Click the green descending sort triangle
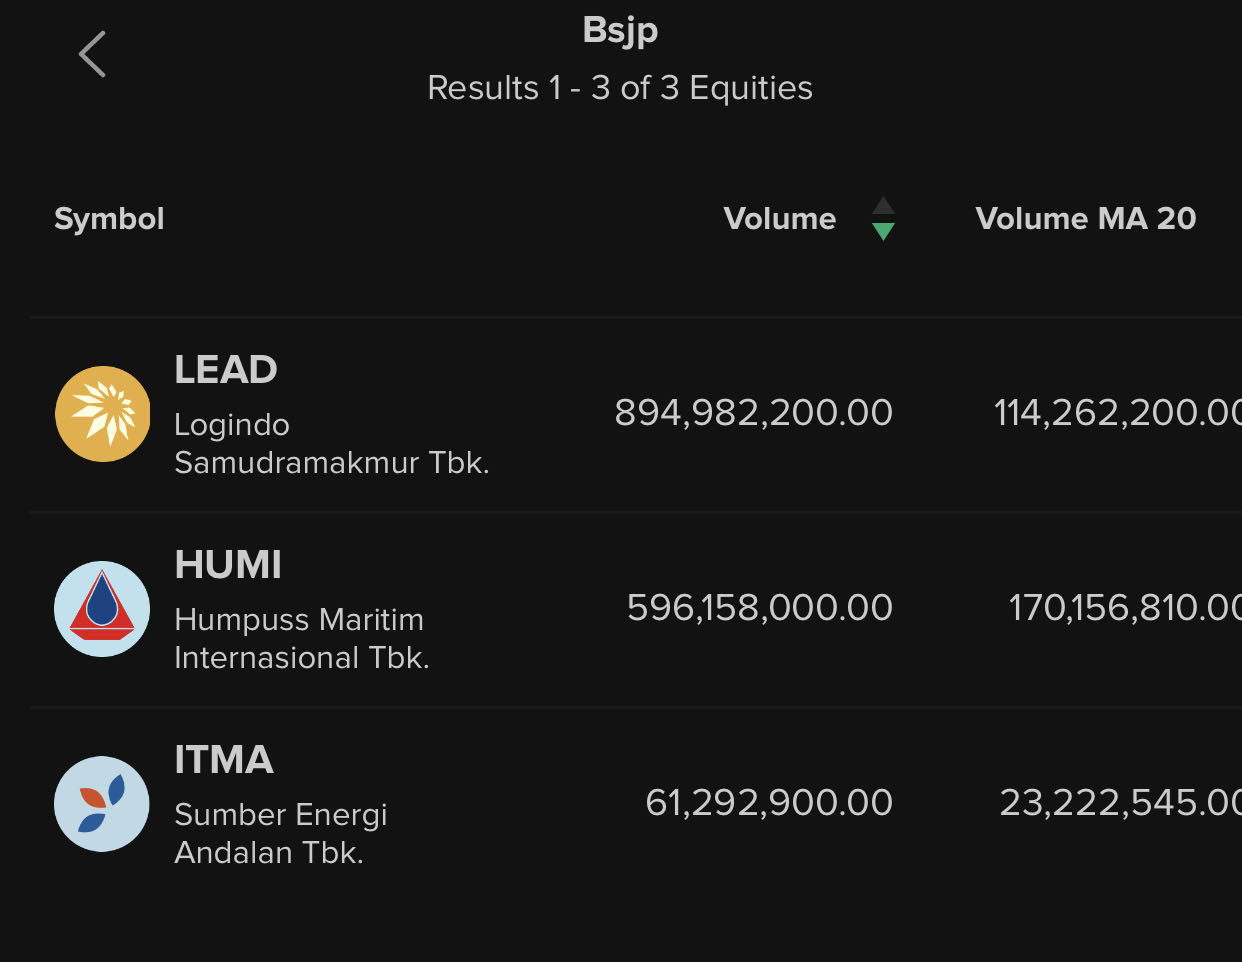The image size is (1242, 962). coord(882,232)
